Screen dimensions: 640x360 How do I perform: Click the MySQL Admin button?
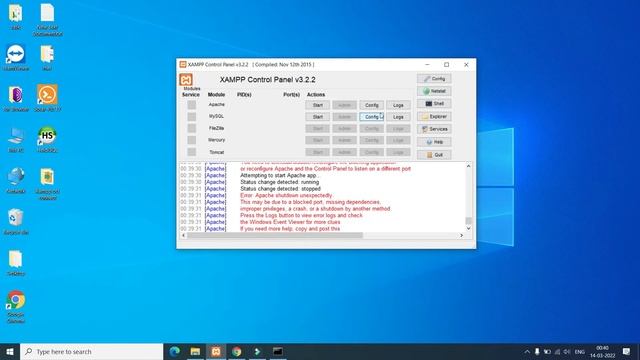(x=344, y=117)
